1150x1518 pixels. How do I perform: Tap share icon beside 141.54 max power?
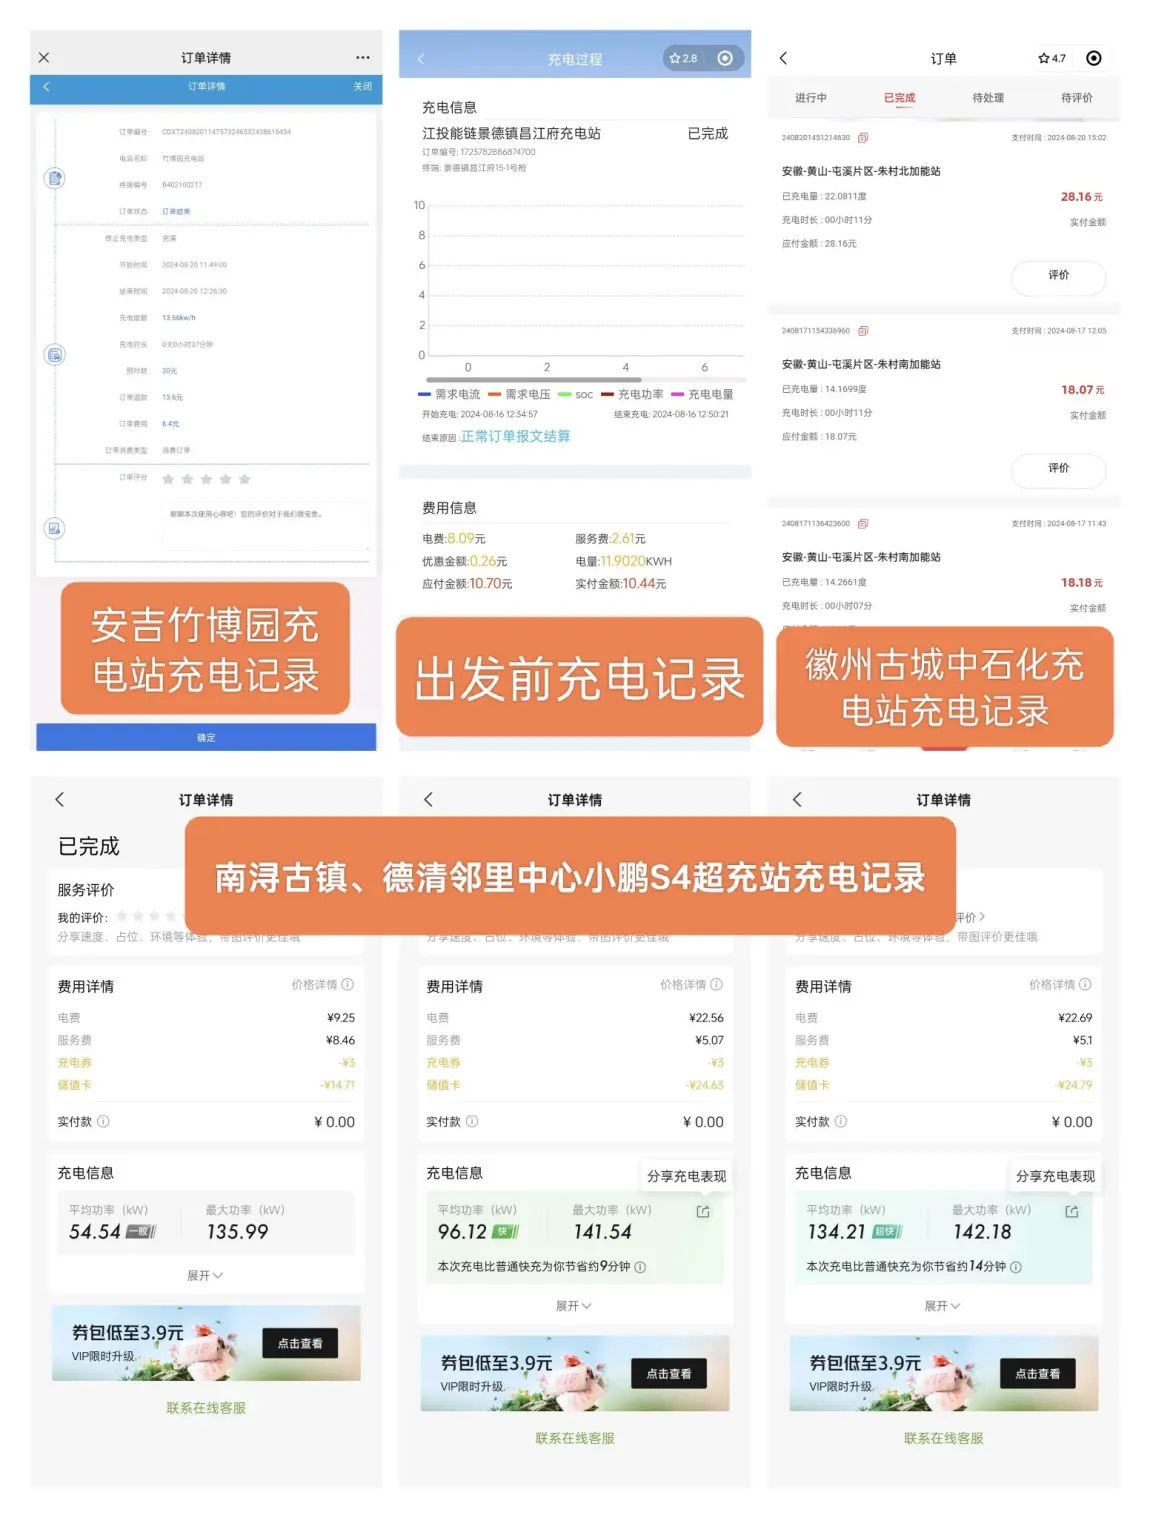pyautogui.click(x=703, y=1212)
